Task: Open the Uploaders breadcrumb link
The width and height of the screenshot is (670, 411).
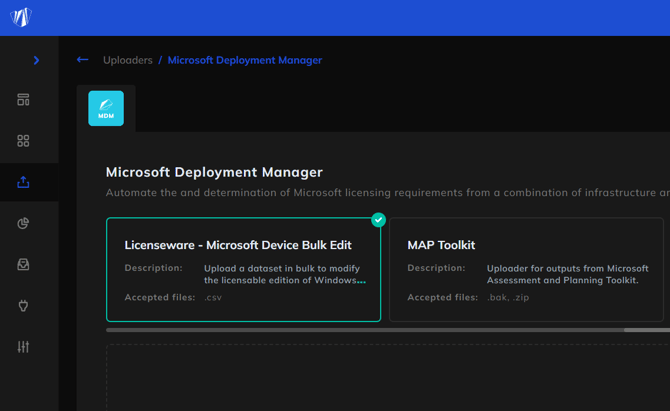Action: pos(128,60)
